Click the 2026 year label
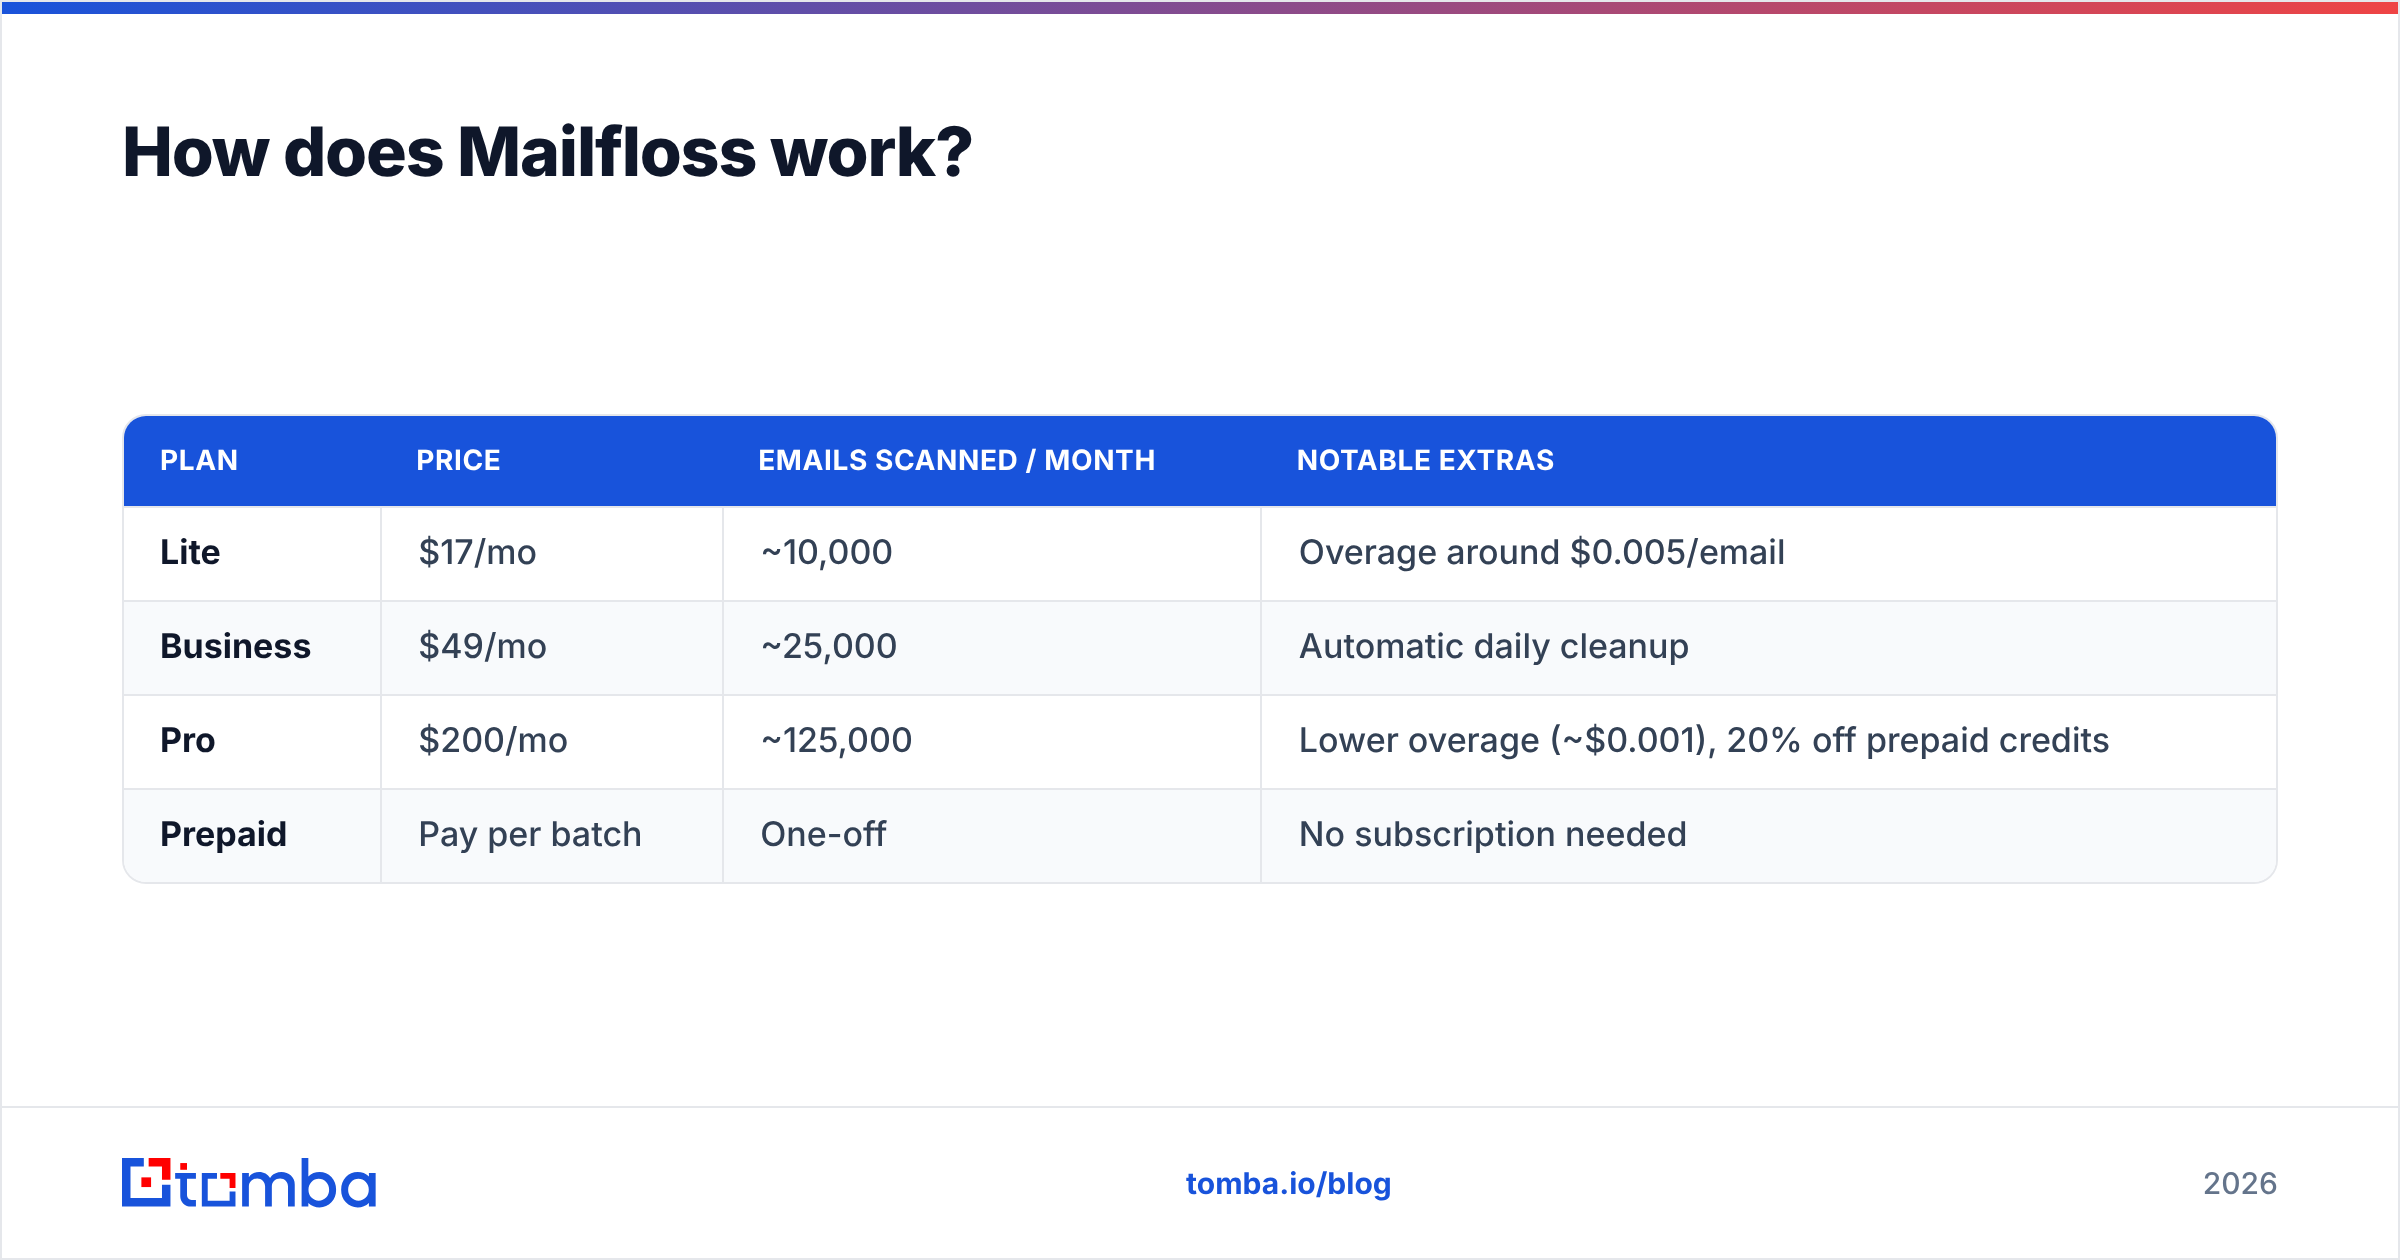The height and width of the screenshot is (1260, 2400). tap(2240, 1184)
